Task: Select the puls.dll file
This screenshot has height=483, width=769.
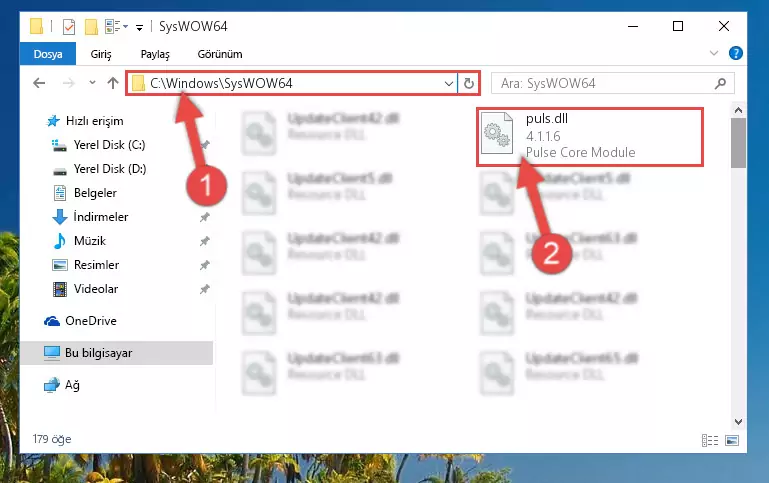Action: pyautogui.click(x=590, y=136)
